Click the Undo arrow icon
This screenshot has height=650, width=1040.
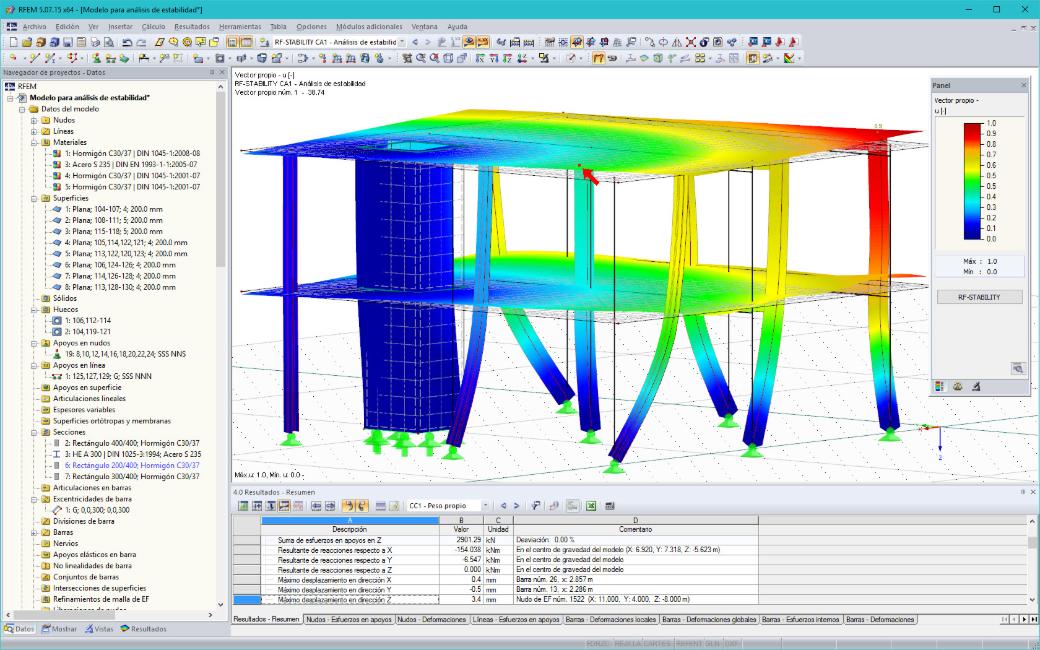pyautogui.click(x=127, y=42)
